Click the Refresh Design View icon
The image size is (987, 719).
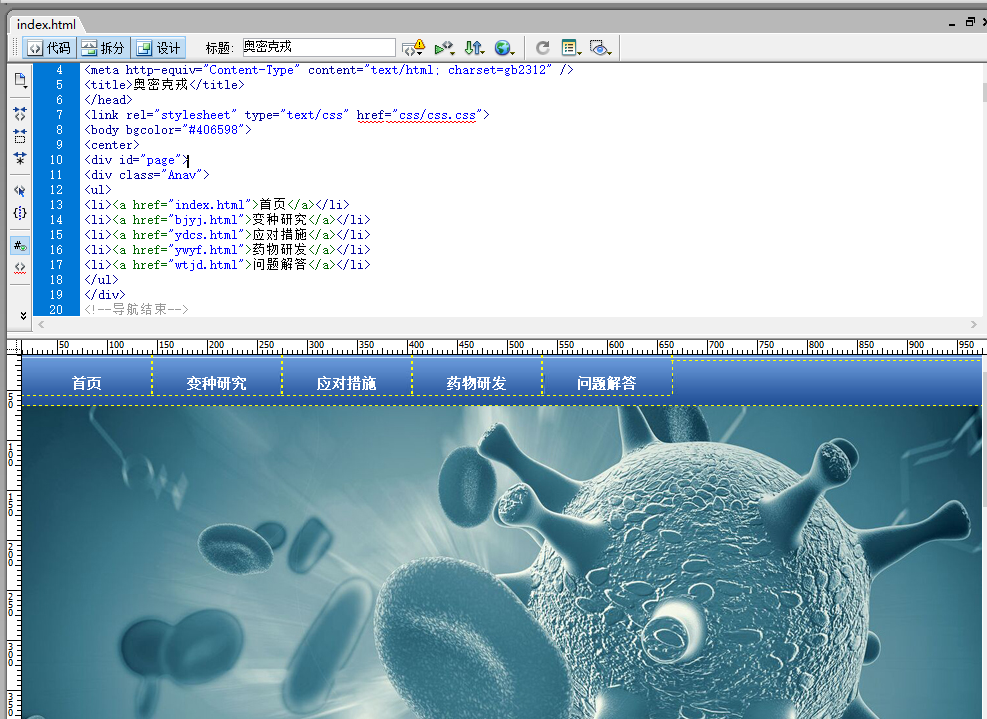click(542, 48)
